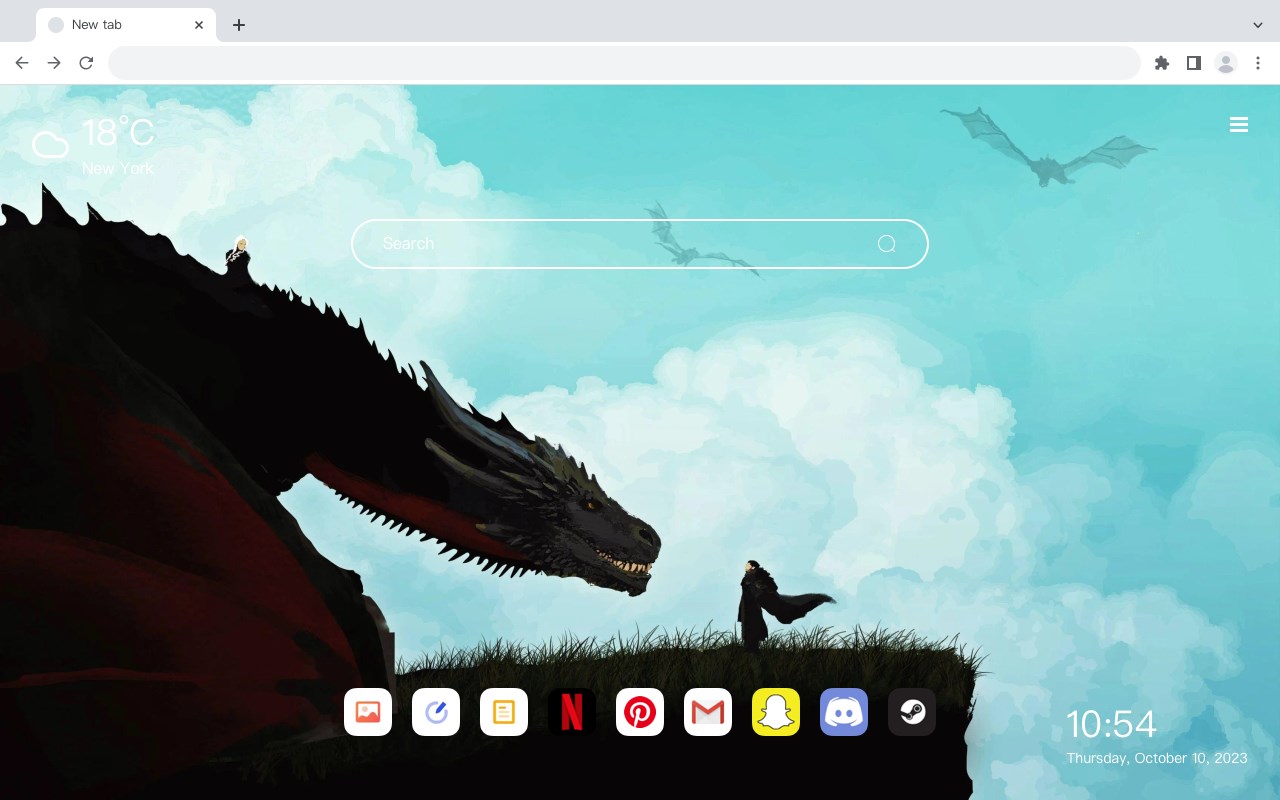Click the magnifier search icon in search bar

click(886, 244)
